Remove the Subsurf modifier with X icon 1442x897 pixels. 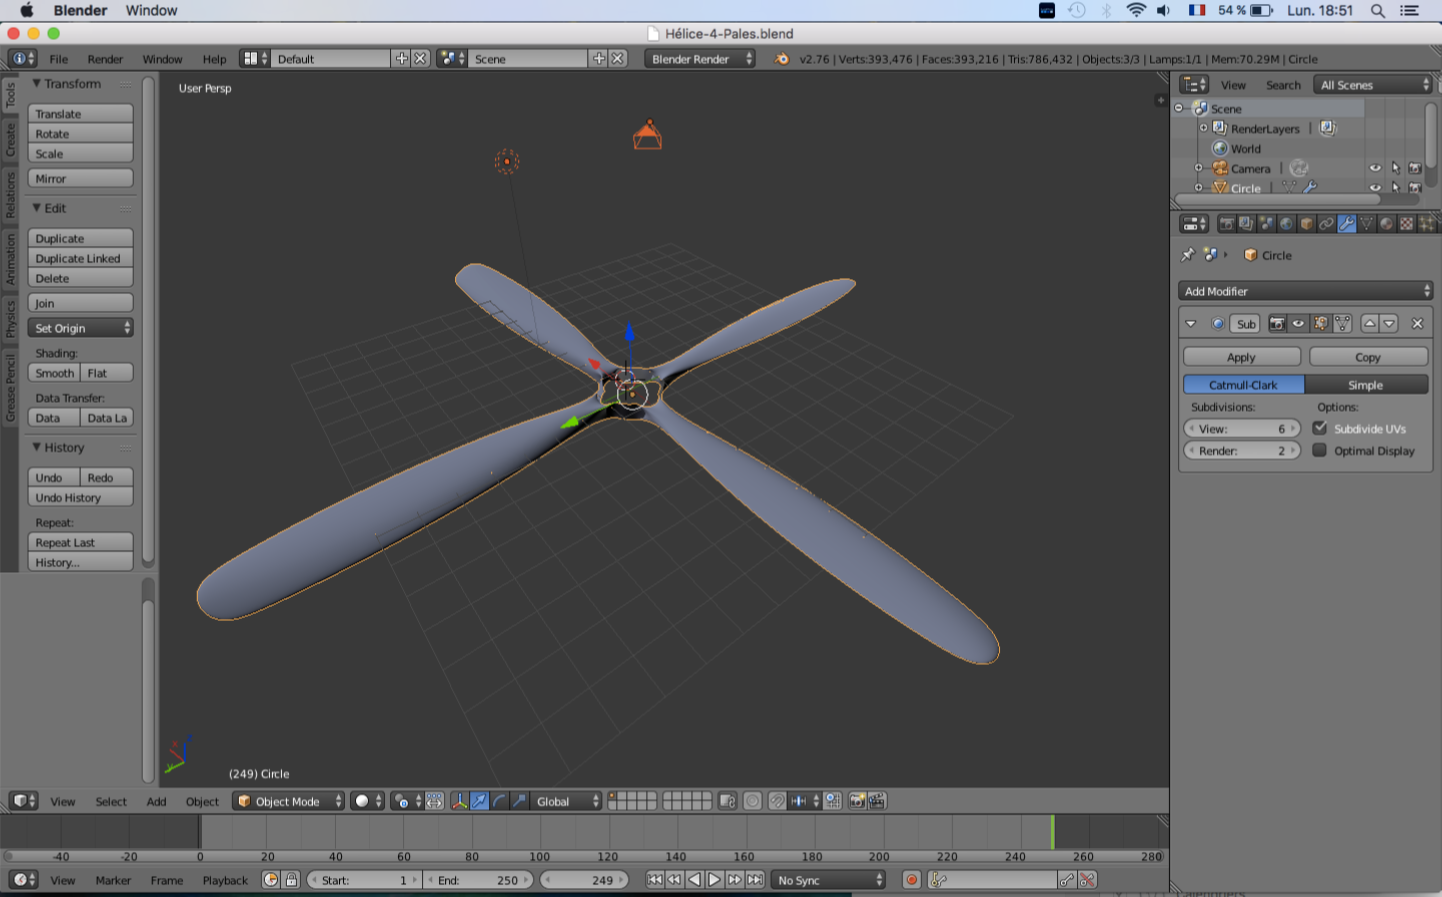tap(1417, 323)
